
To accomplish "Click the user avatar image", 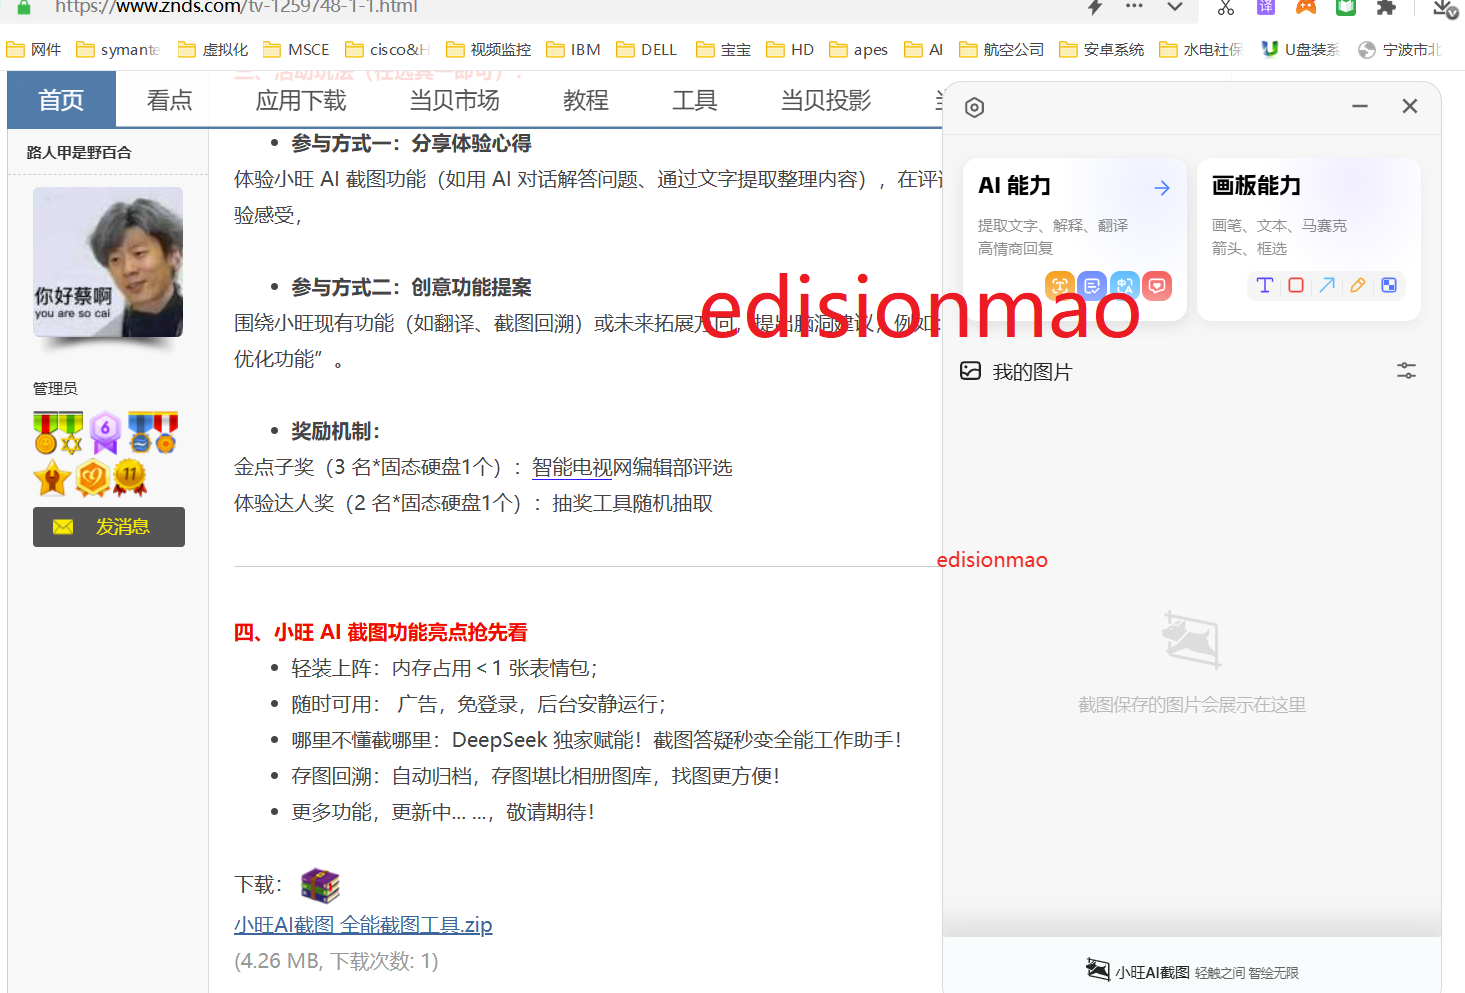I will pyautogui.click(x=108, y=262).
